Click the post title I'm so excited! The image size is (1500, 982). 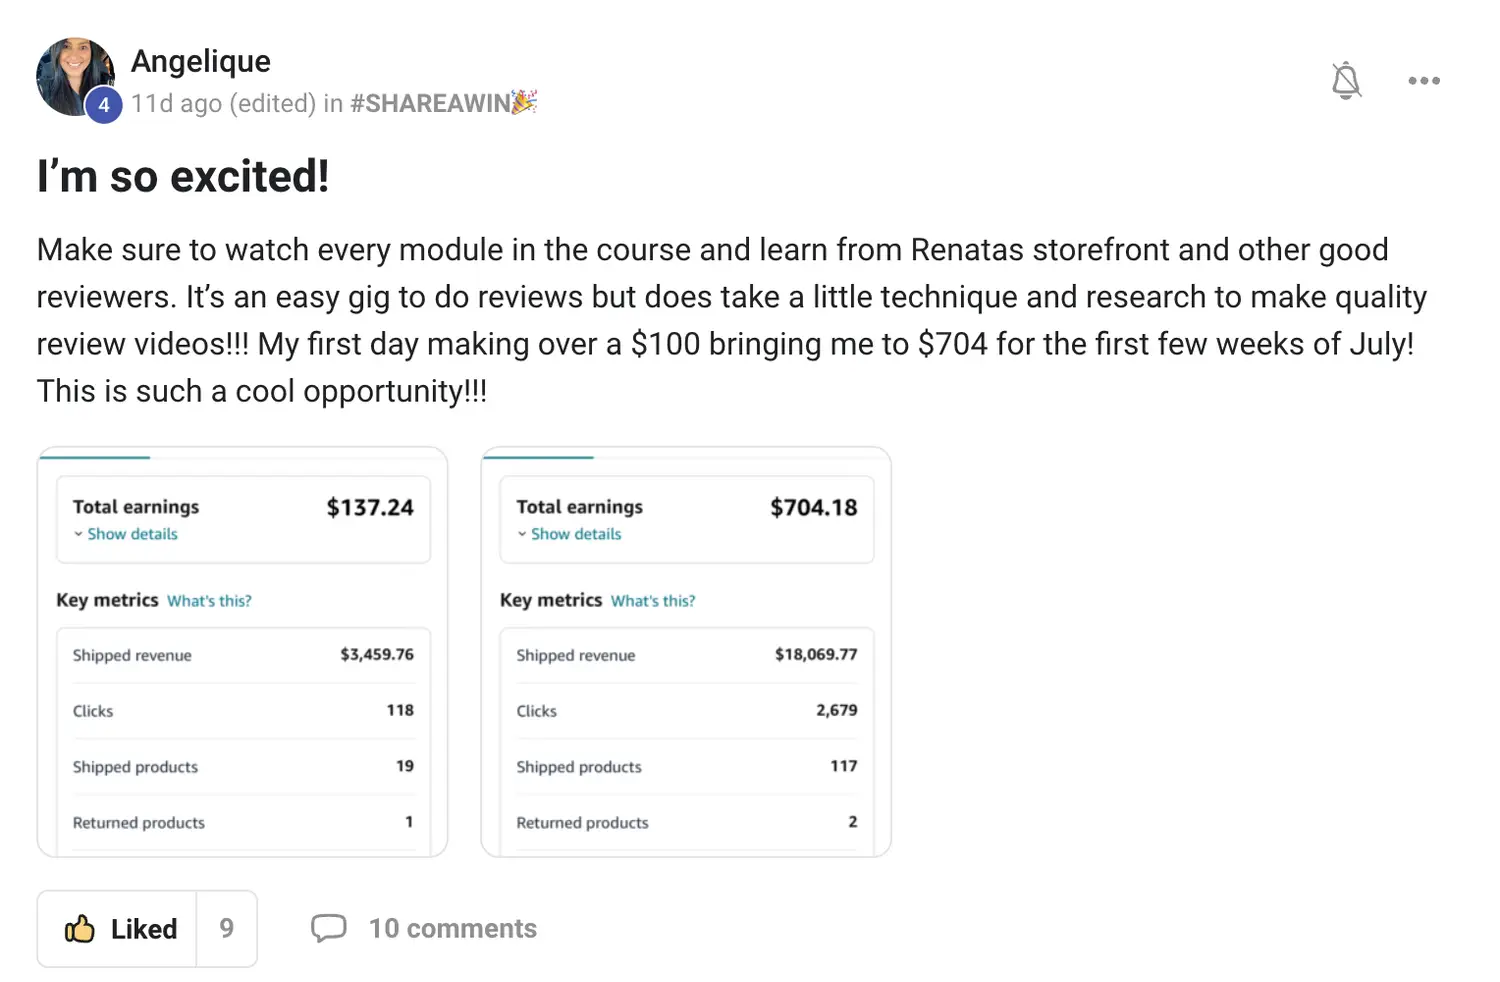183,177
